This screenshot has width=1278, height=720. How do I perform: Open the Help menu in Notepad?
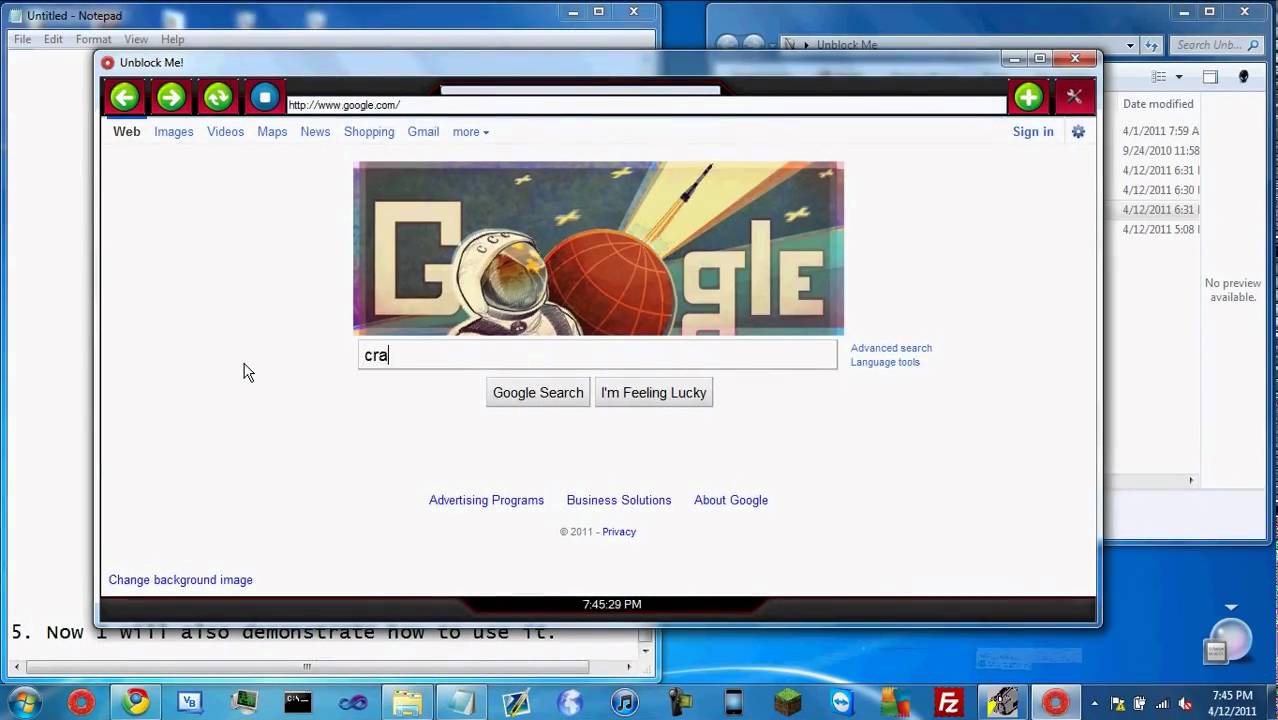[x=172, y=39]
